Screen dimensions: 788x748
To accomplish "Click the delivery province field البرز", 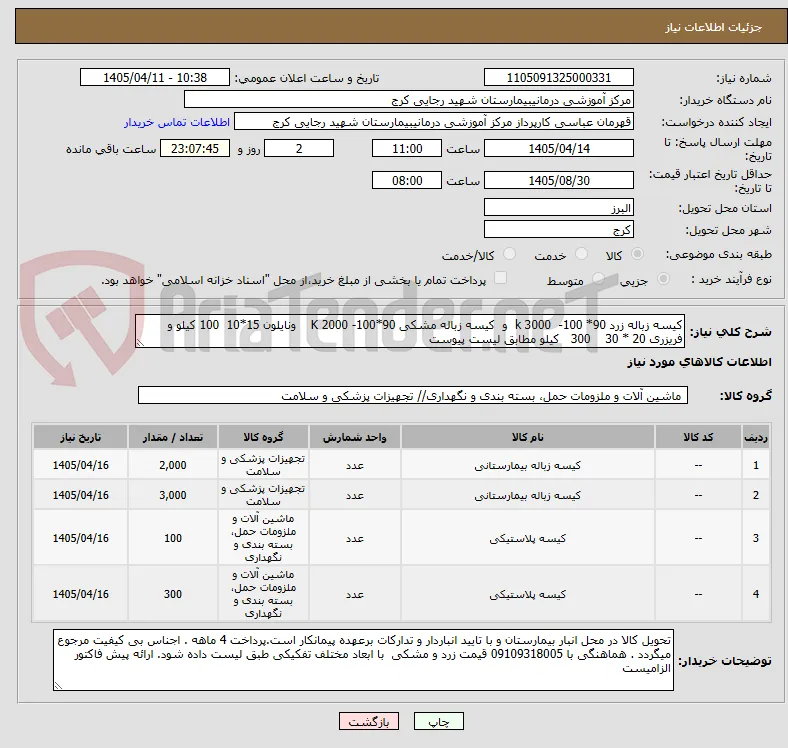I will (558, 207).
